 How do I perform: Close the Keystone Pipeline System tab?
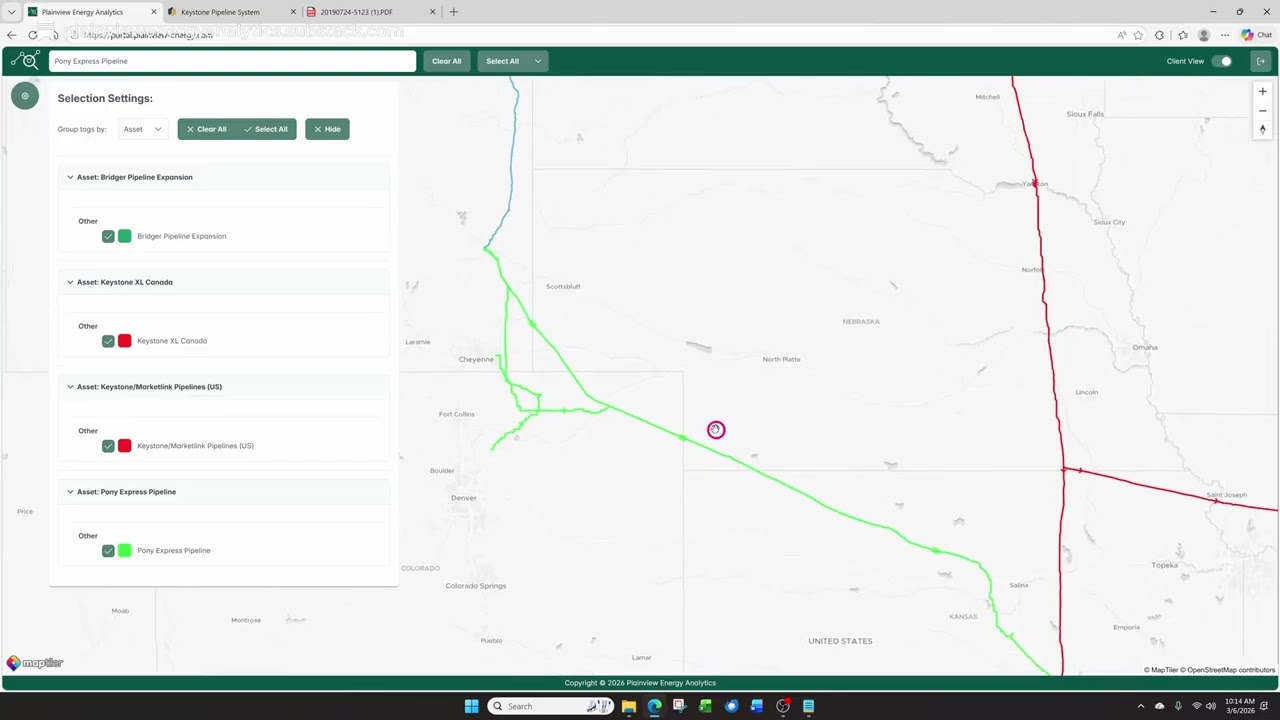click(x=293, y=12)
